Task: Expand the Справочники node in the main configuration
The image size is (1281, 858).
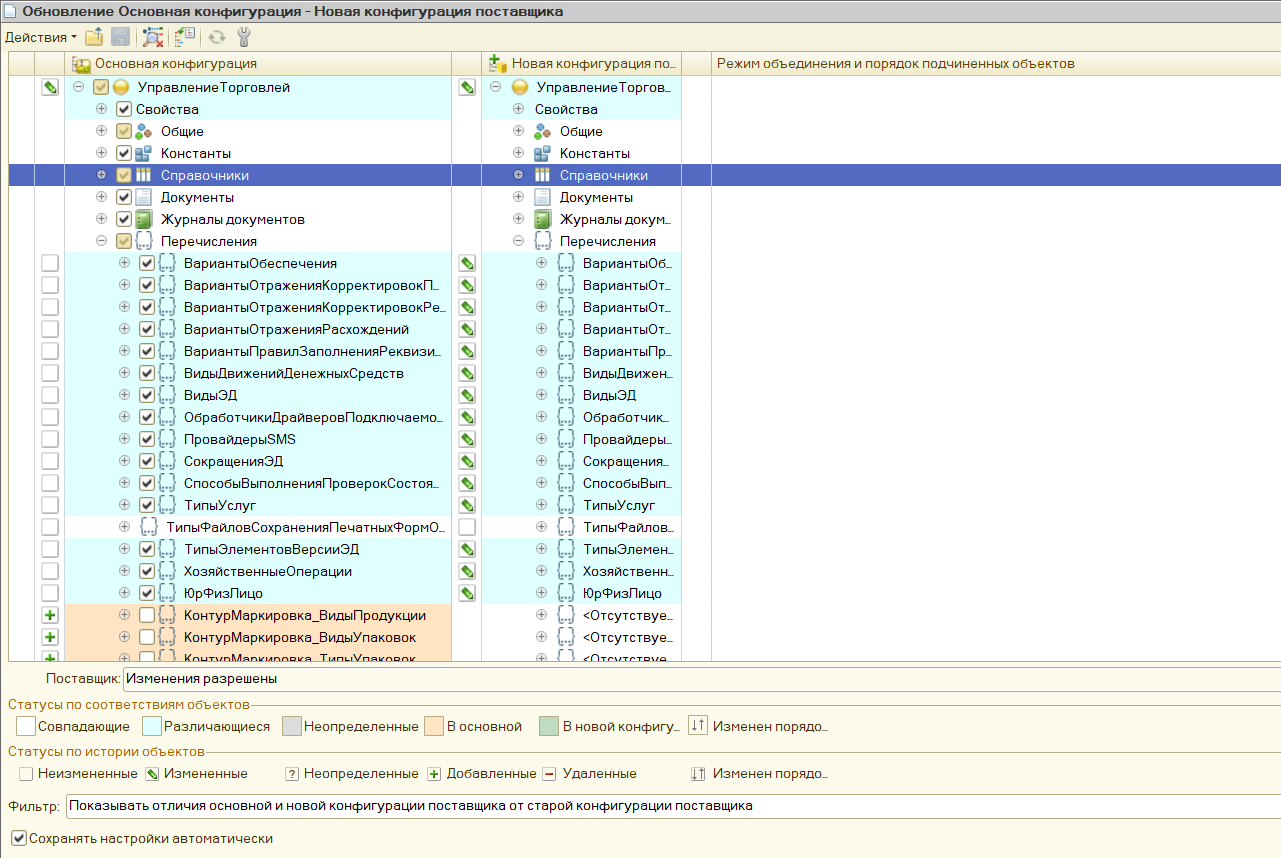Action: click(x=101, y=175)
